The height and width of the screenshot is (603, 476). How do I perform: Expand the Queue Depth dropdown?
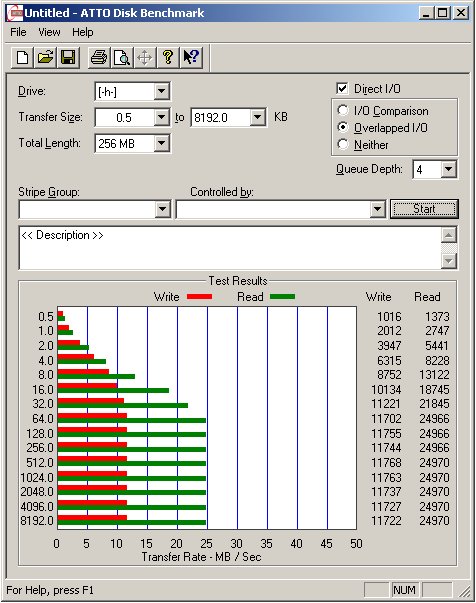point(448,169)
